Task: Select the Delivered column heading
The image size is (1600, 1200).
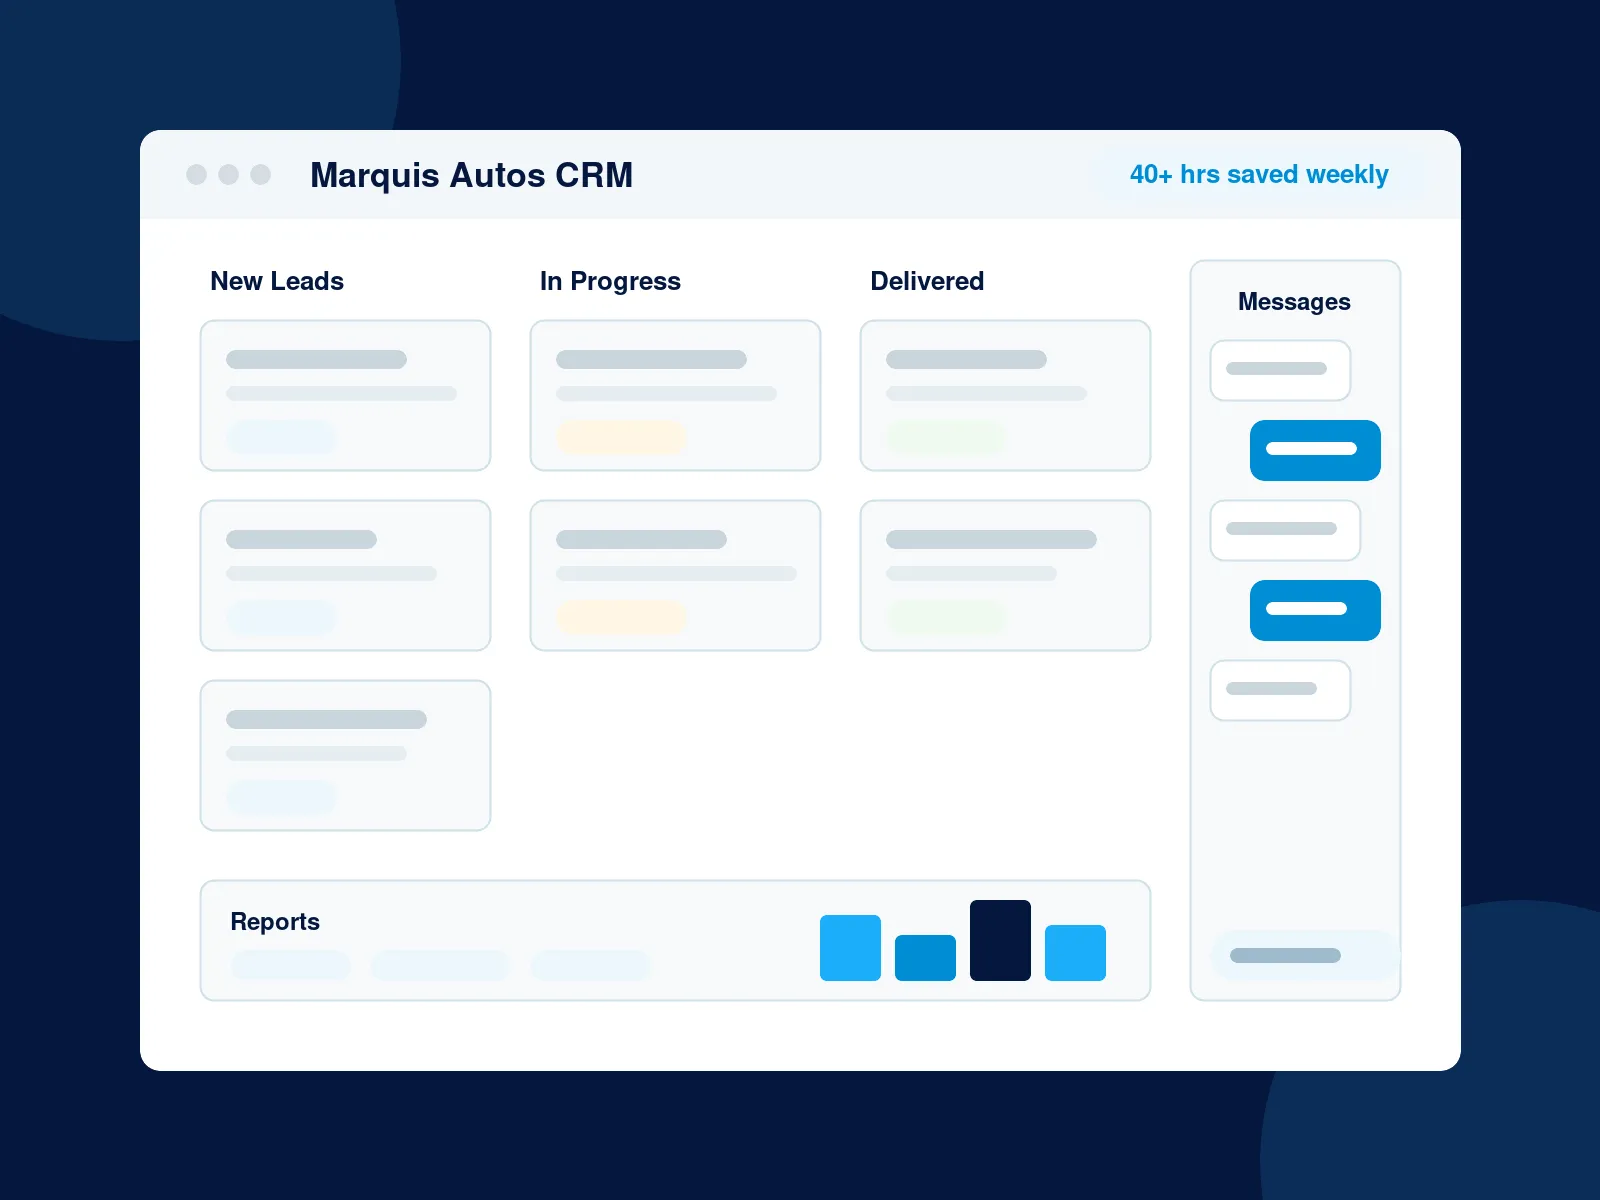Action: [x=927, y=281]
